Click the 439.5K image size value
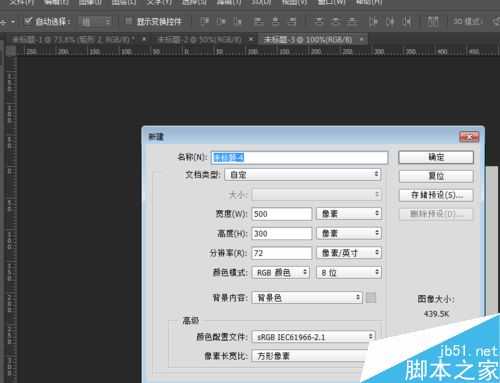This screenshot has width=500, height=383. [x=436, y=314]
